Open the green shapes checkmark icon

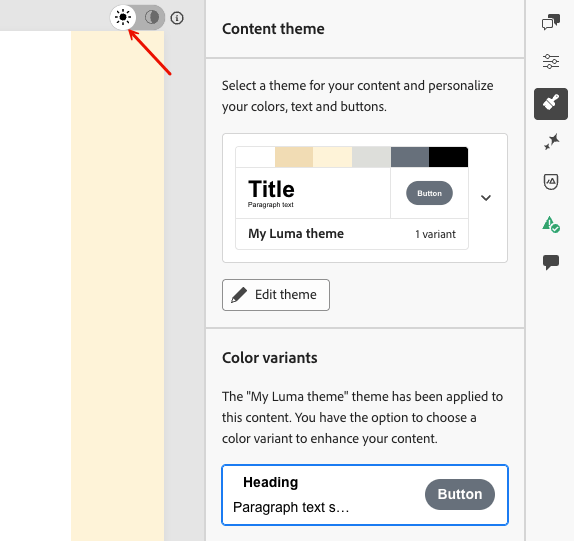(x=551, y=224)
